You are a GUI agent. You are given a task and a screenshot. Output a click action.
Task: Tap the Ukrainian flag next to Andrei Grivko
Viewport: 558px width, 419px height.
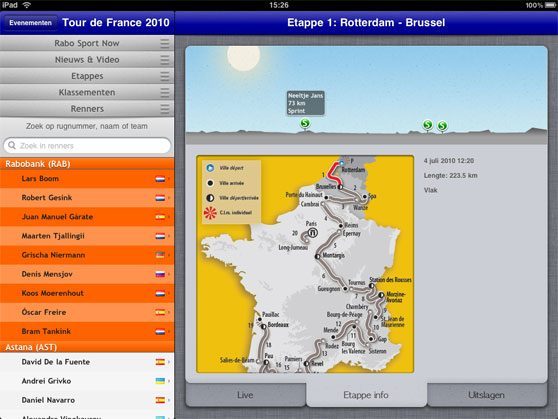(160, 381)
